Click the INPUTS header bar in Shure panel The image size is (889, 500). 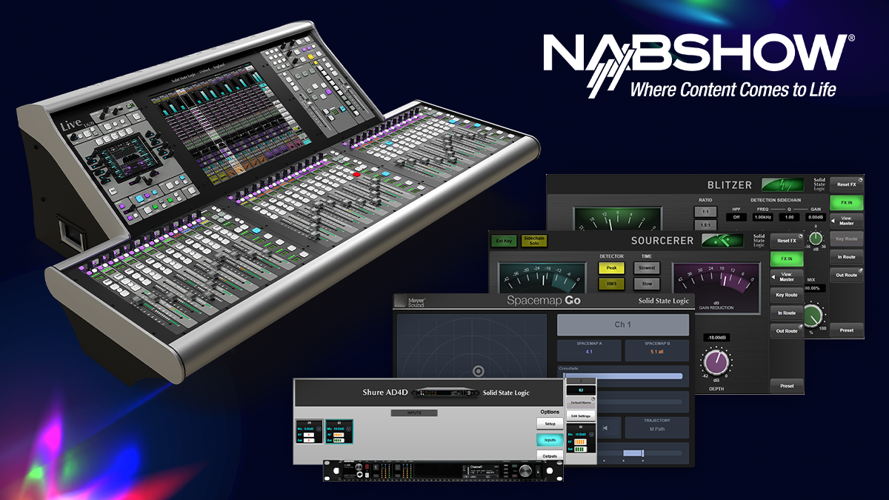click(414, 413)
